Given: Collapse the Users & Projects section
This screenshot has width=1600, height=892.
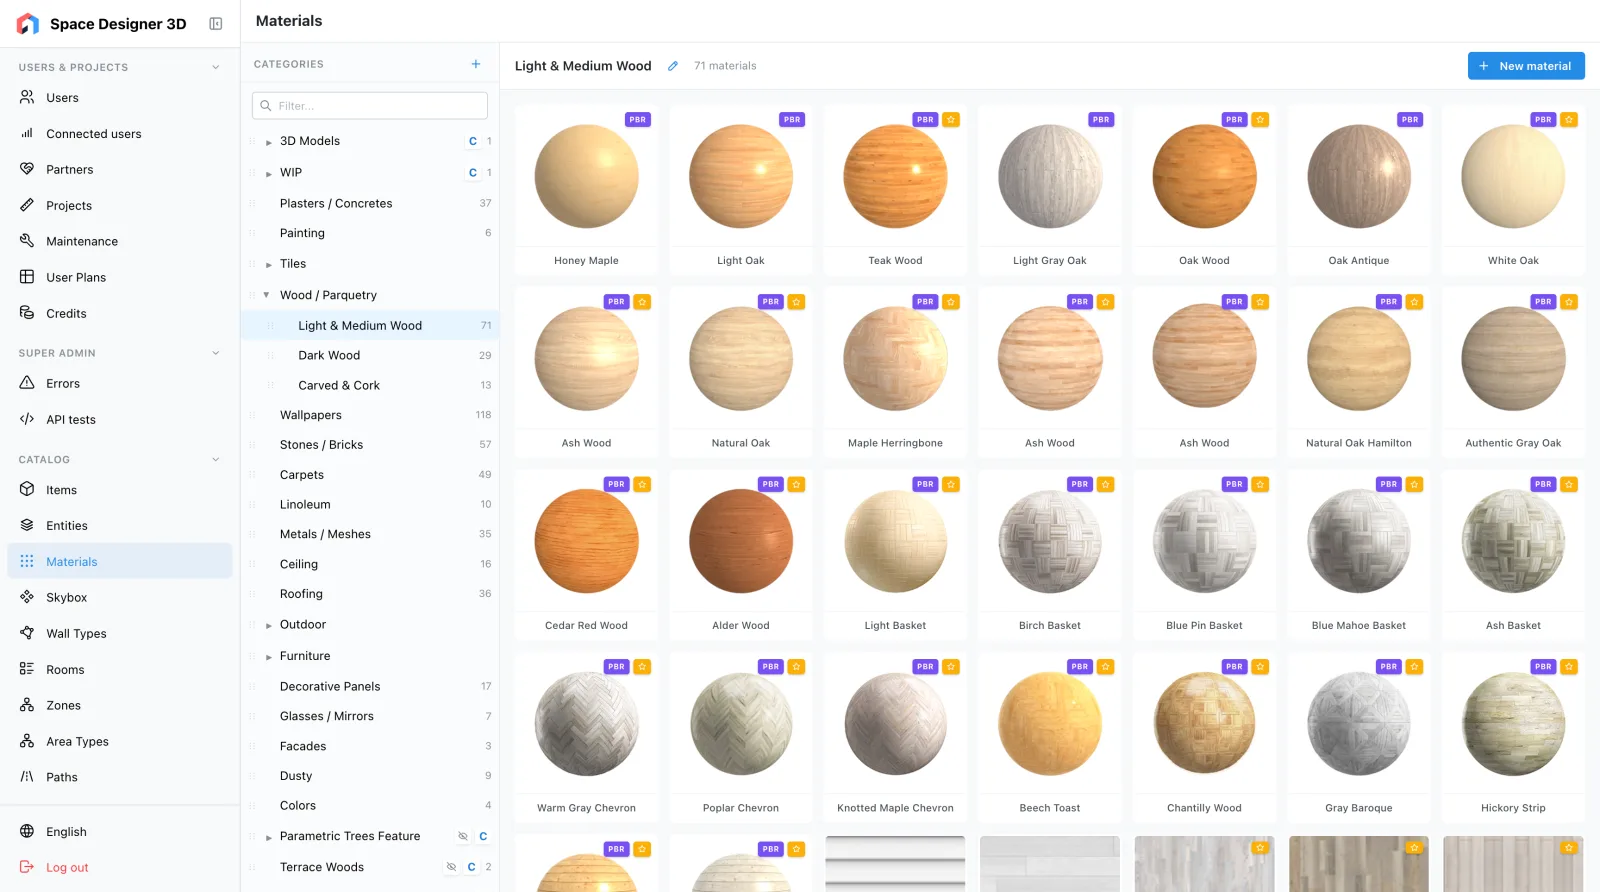Looking at the screenshot, I should click(215, 67).
